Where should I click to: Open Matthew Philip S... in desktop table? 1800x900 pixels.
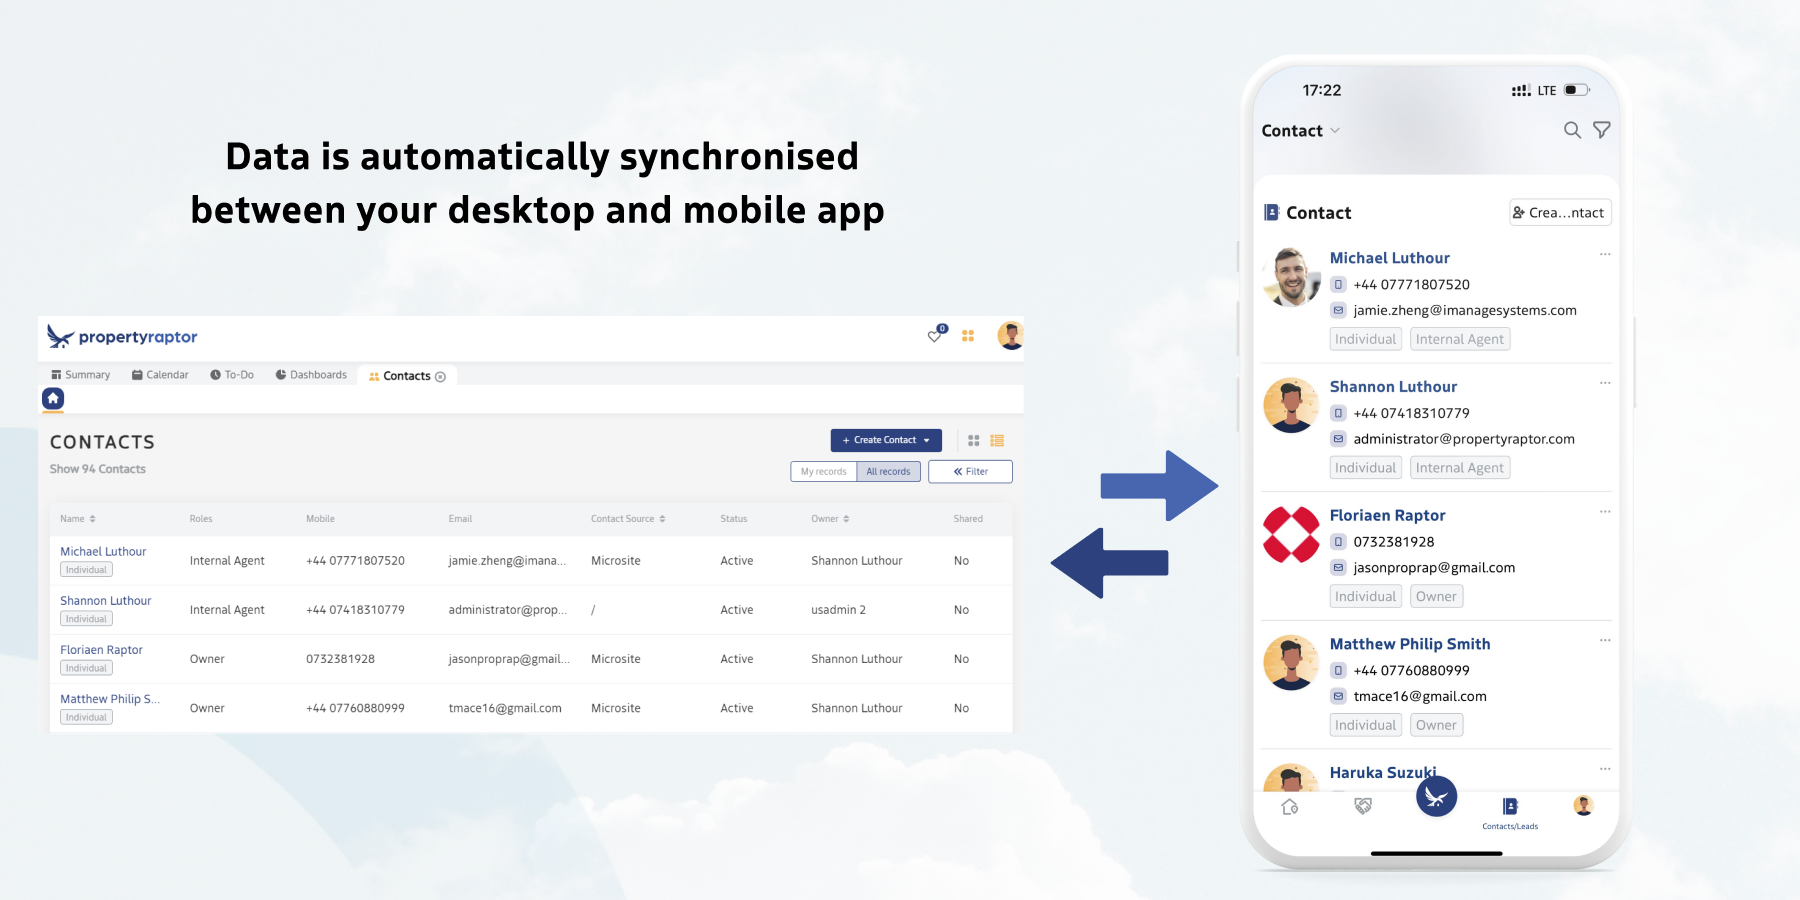pyautogui.click(x=110, y=699)
